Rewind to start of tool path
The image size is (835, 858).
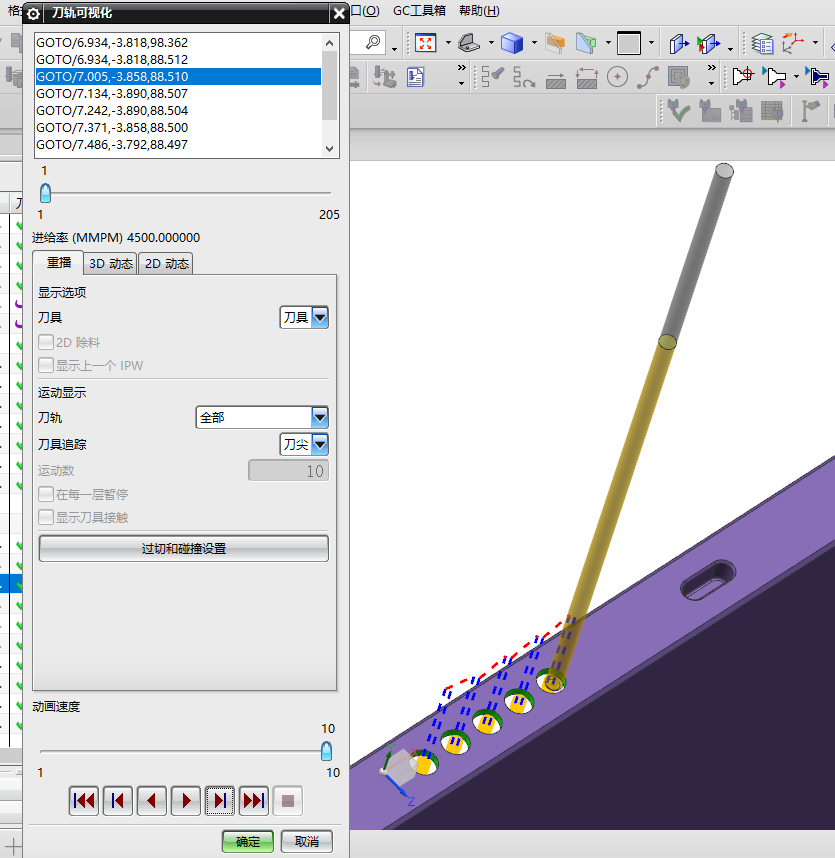[x=84, y=800]
